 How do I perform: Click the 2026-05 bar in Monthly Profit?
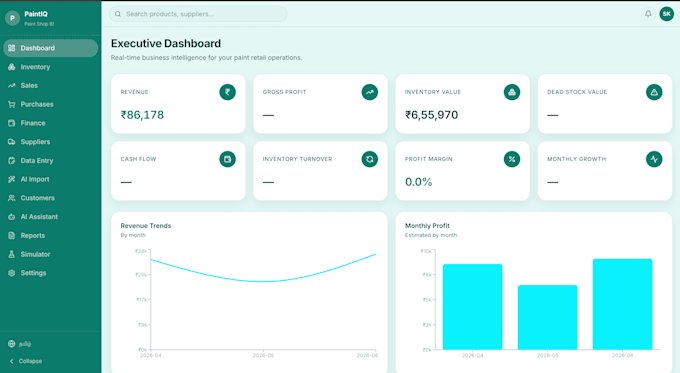547,317
